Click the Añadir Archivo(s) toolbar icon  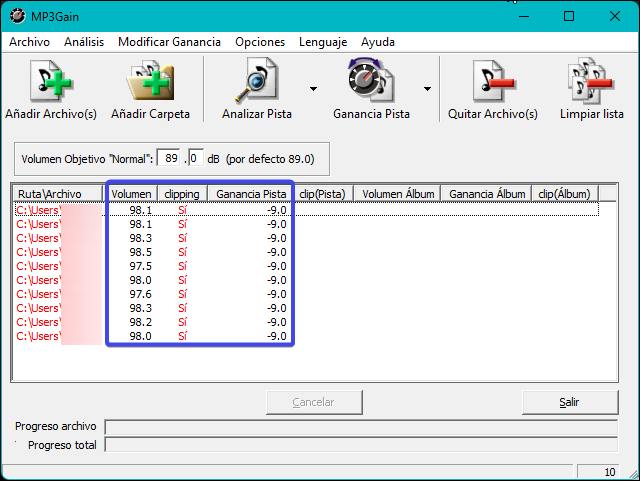51,82
